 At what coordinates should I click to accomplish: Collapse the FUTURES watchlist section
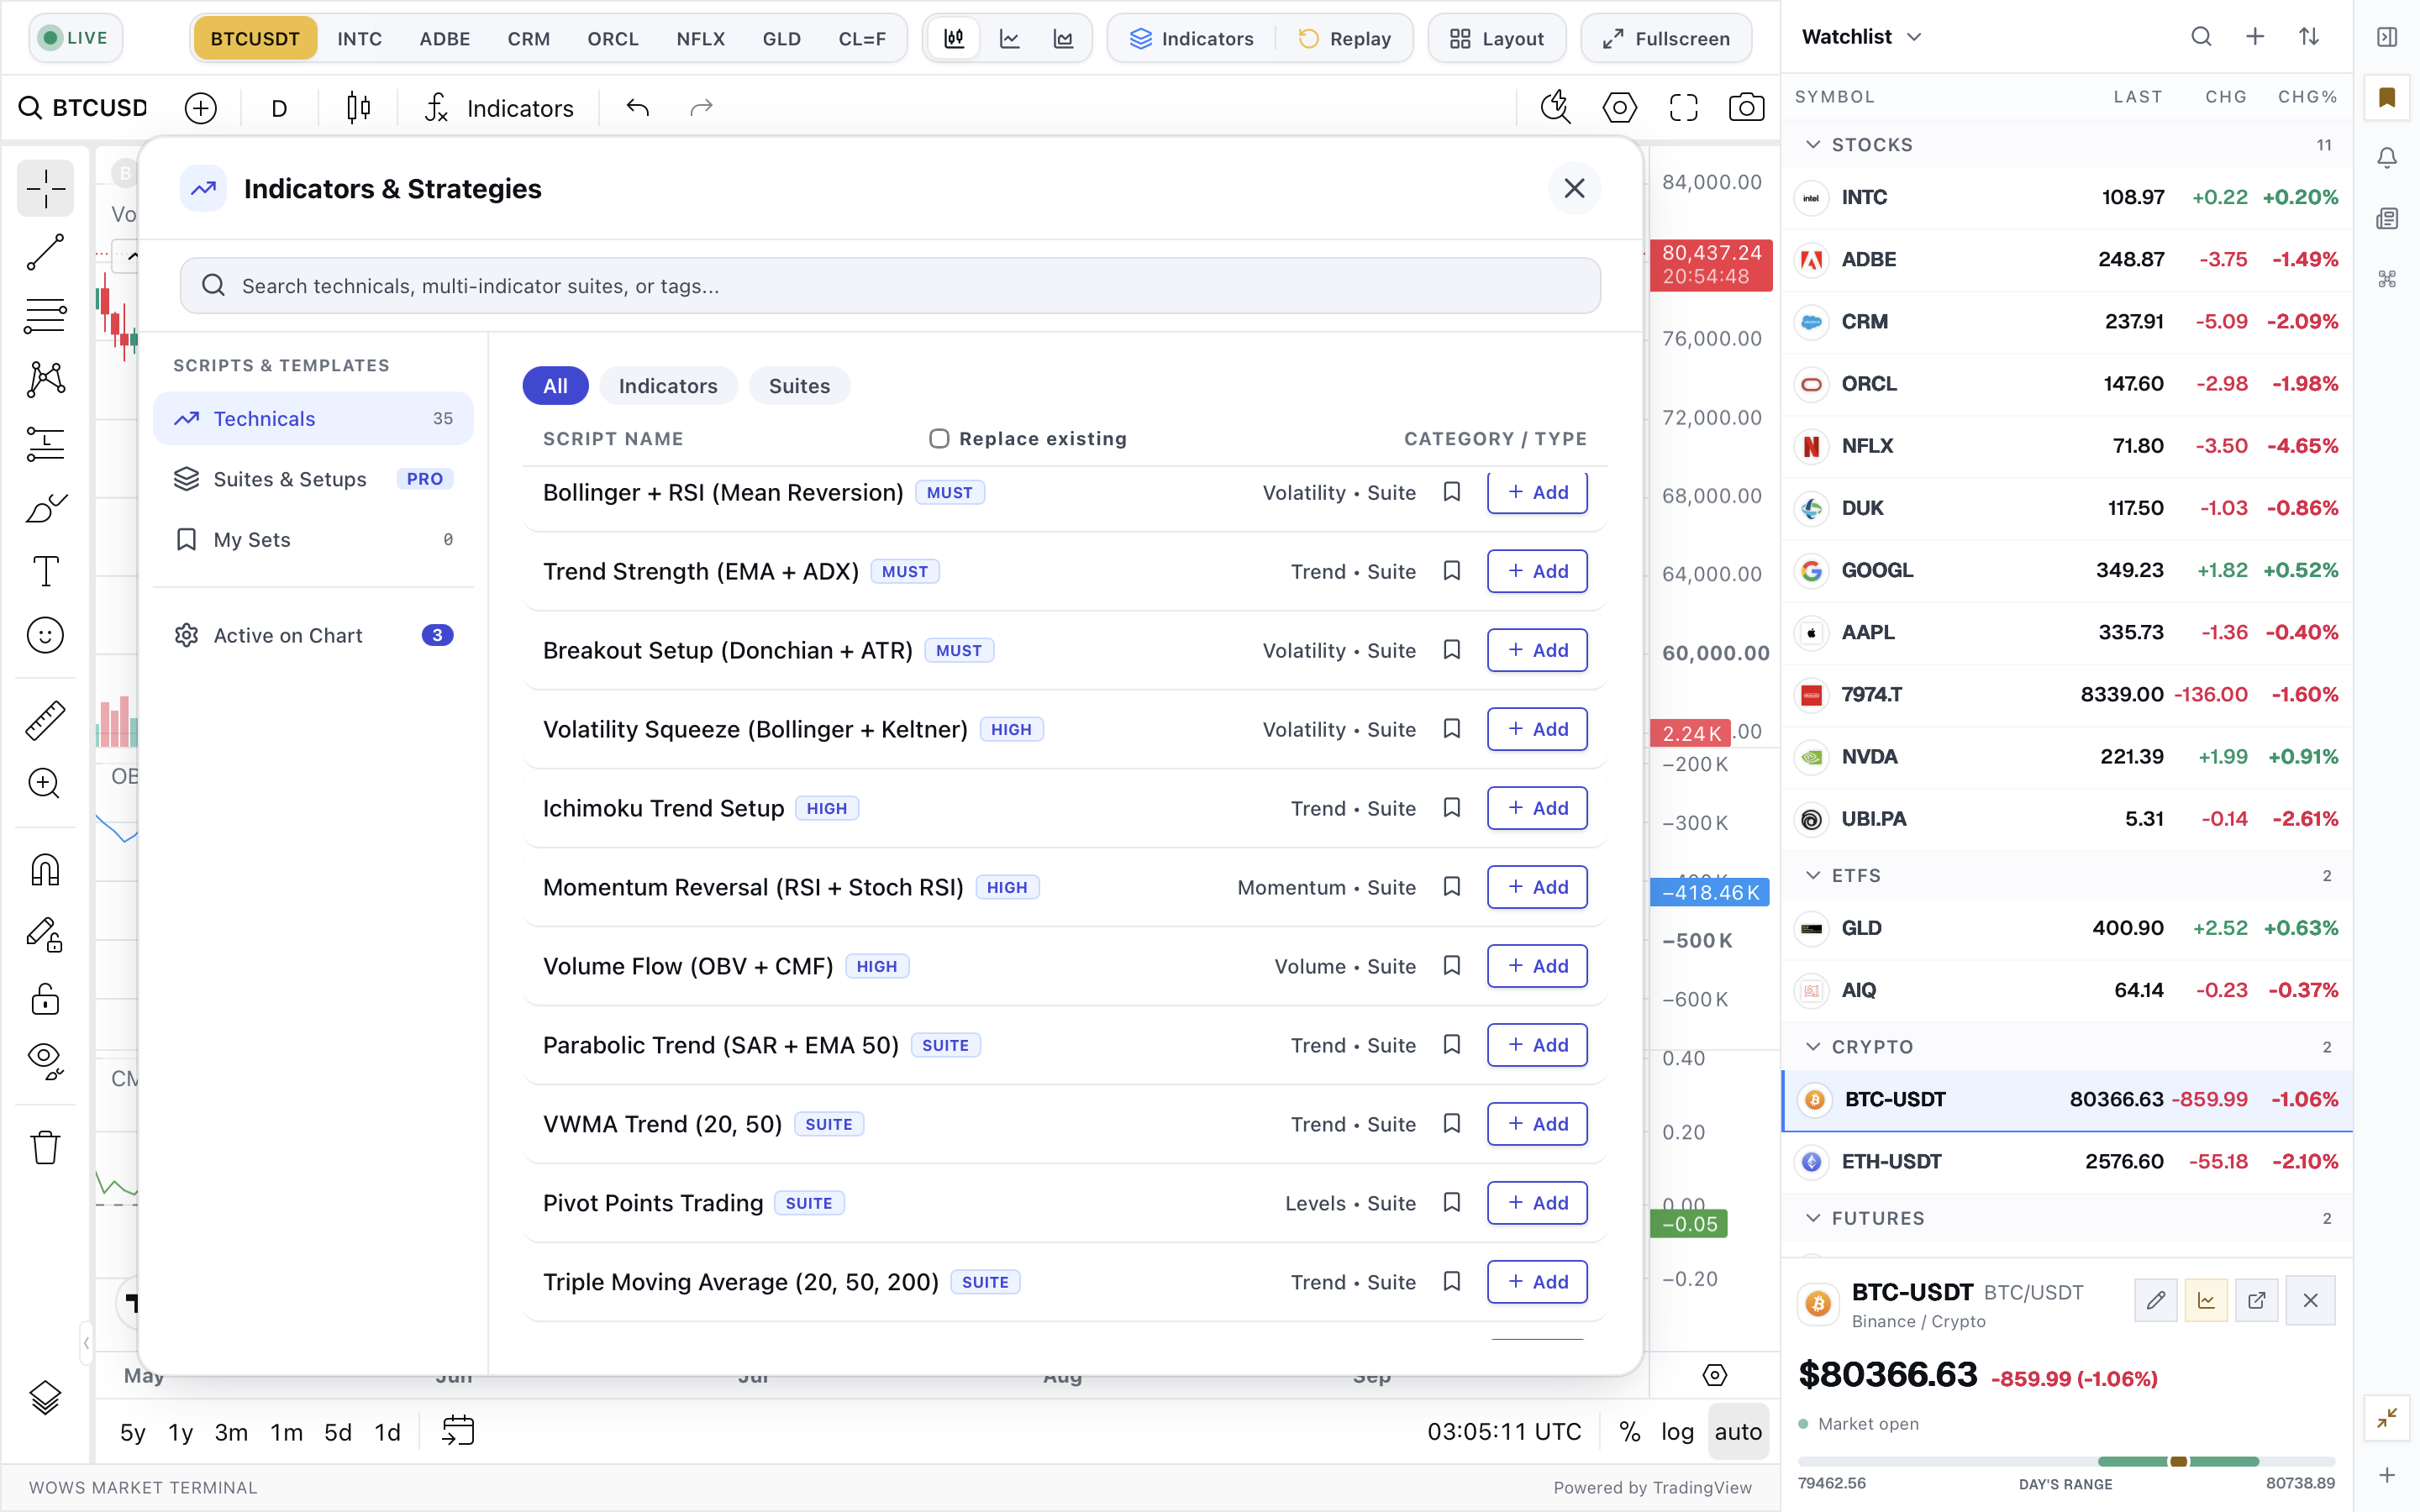(1813, 1218)
